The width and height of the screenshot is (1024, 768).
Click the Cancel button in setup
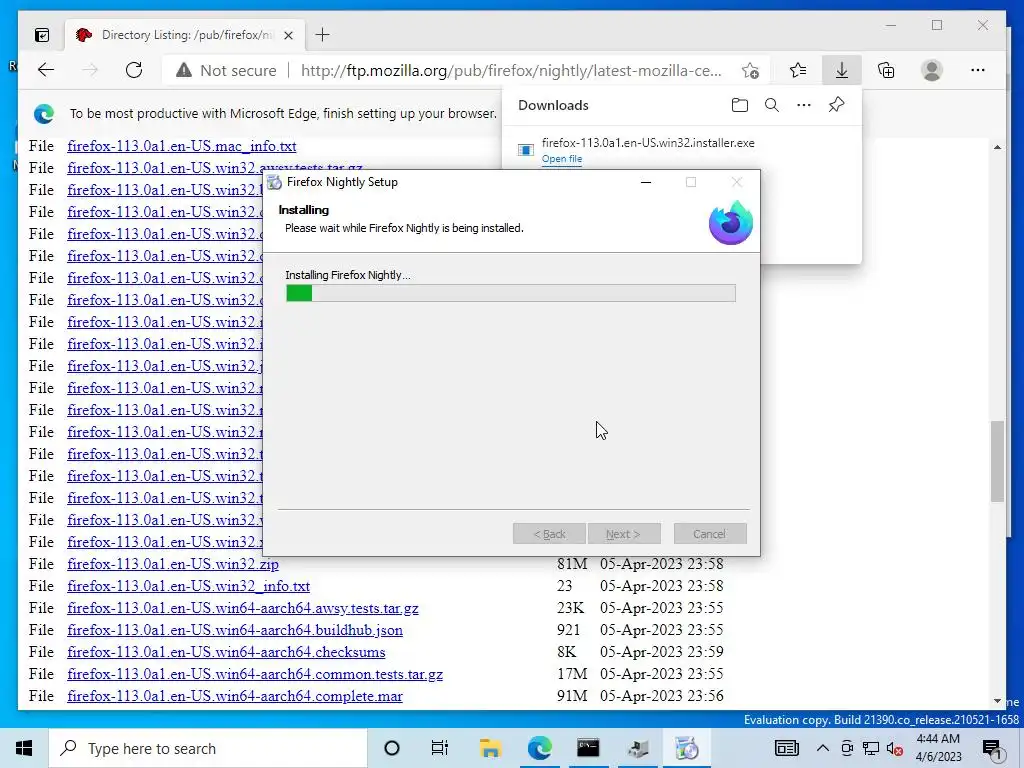[710, 534]
